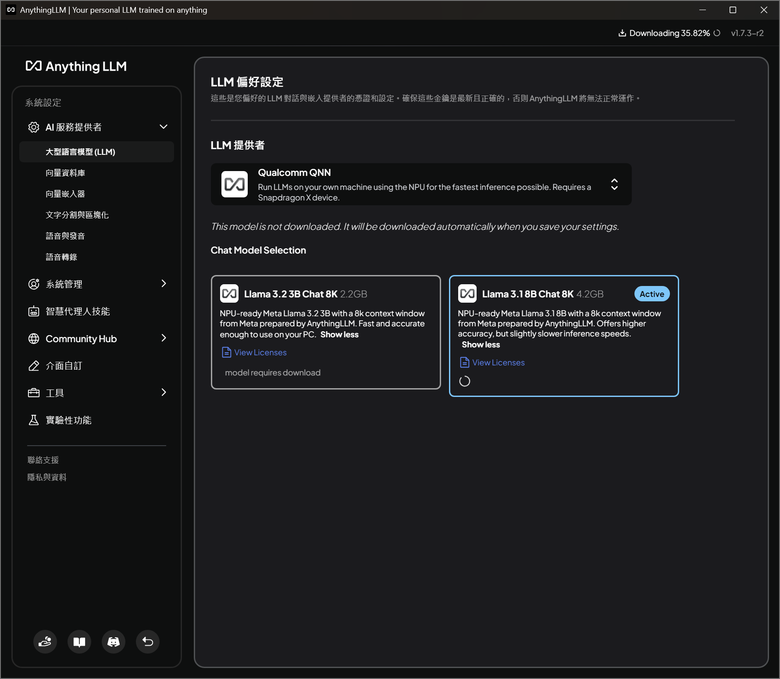The width and height of the screenshot is (780, 679).
Task: Click the Llama 3.1 8B model logo
Action: (x=467, y=294)
